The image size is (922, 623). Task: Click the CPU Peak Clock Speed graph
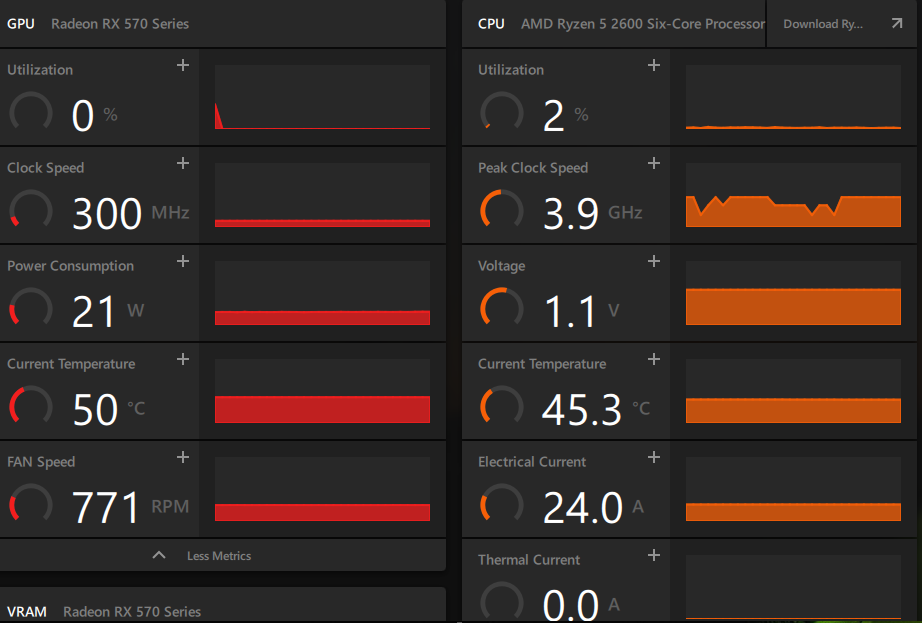tap(793, 195)
